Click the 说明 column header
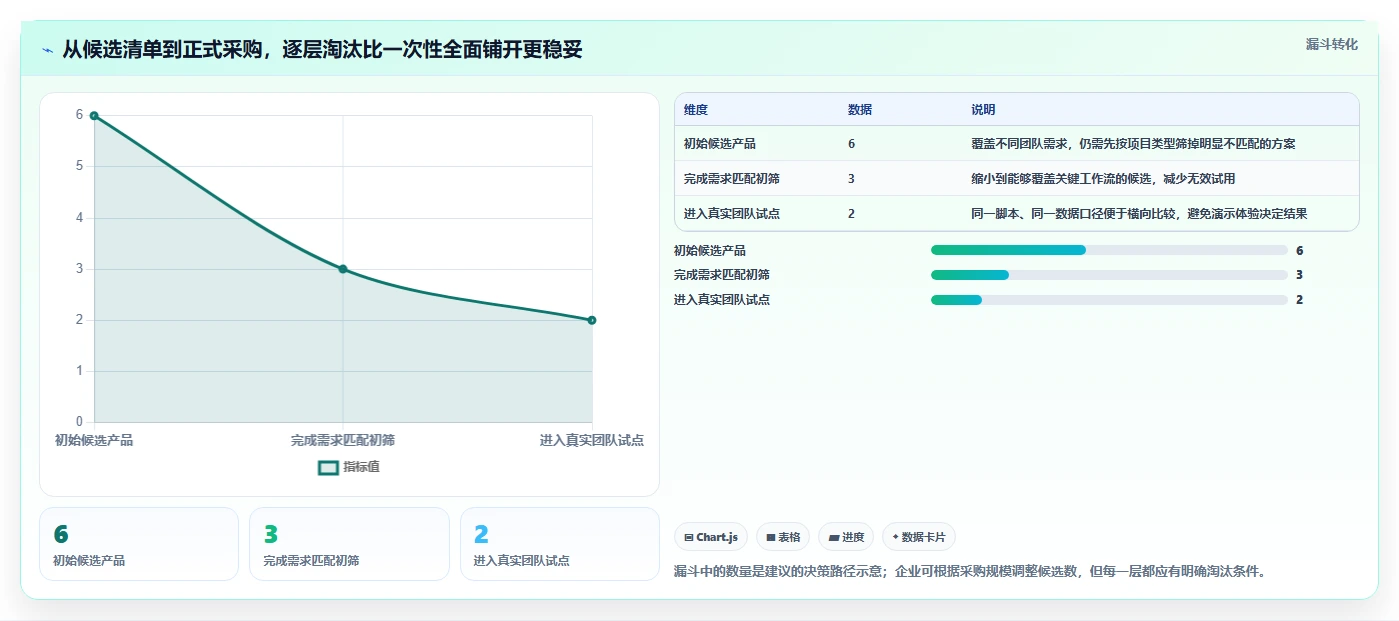The width and height of the screenshot is (1399, 621). tap(983, 110)
